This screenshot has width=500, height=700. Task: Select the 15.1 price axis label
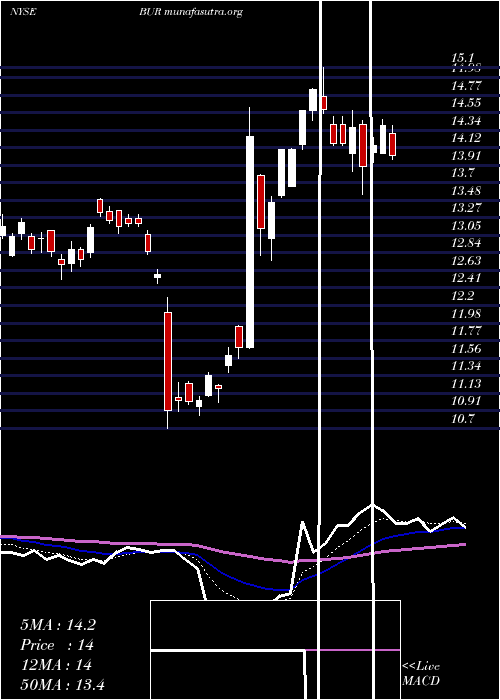coord(462,58)
